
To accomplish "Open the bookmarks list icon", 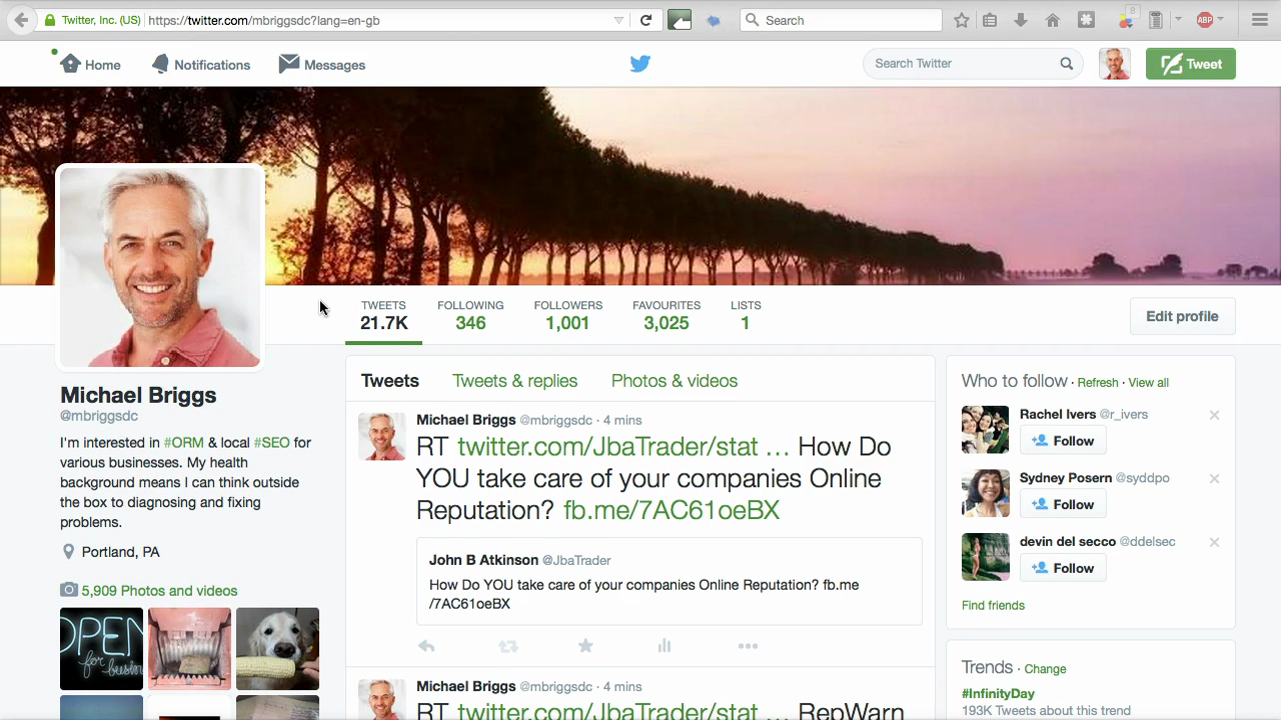I will (990, 20).
